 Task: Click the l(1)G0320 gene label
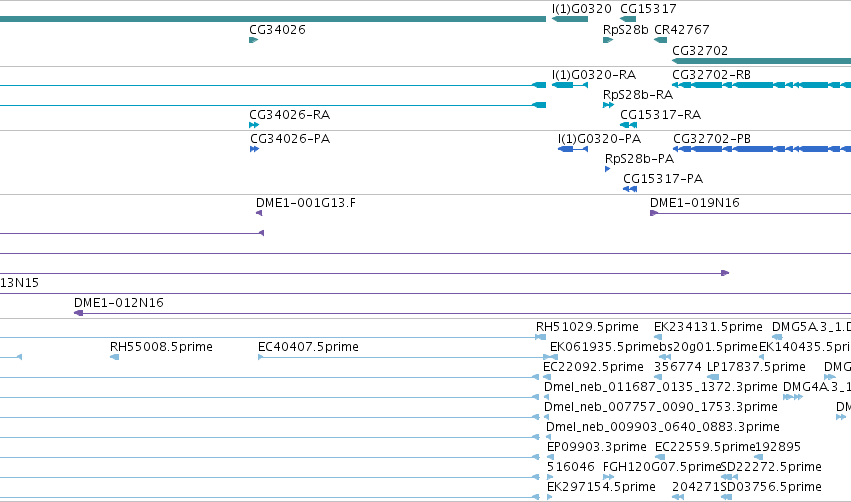pyautogui.click(x=582, y=9)
